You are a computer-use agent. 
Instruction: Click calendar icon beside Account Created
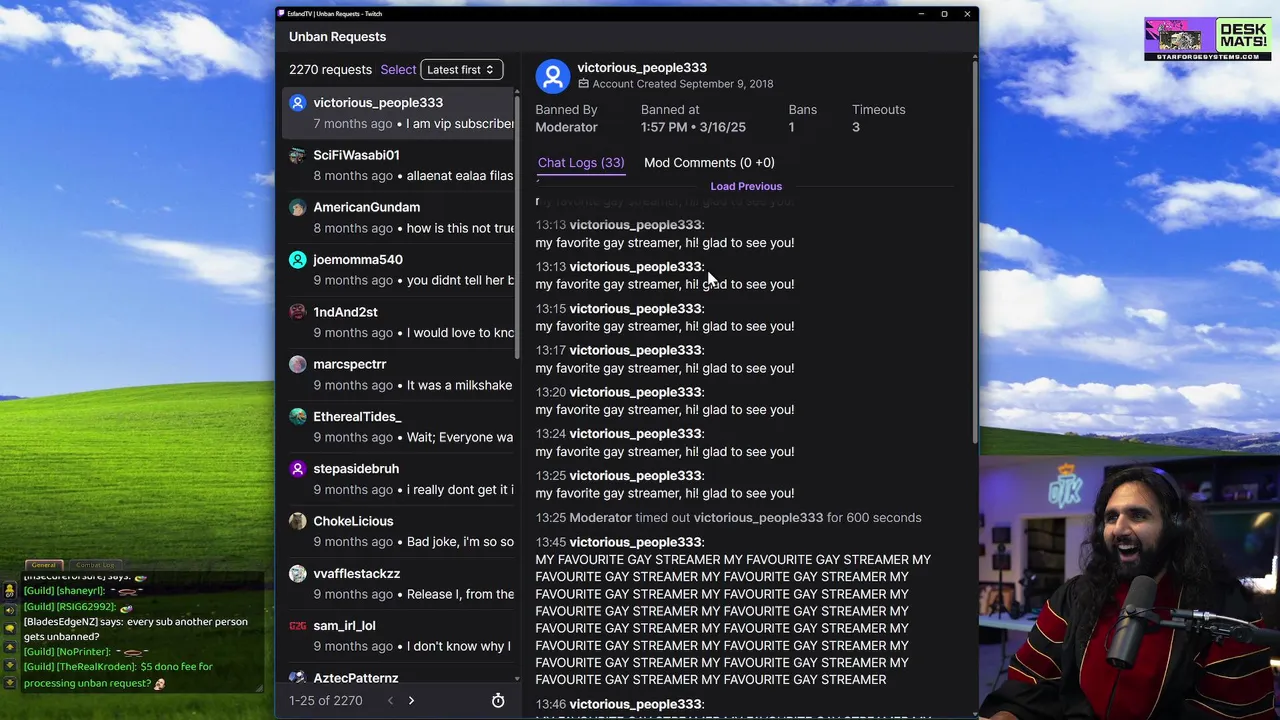click(583, 84)
